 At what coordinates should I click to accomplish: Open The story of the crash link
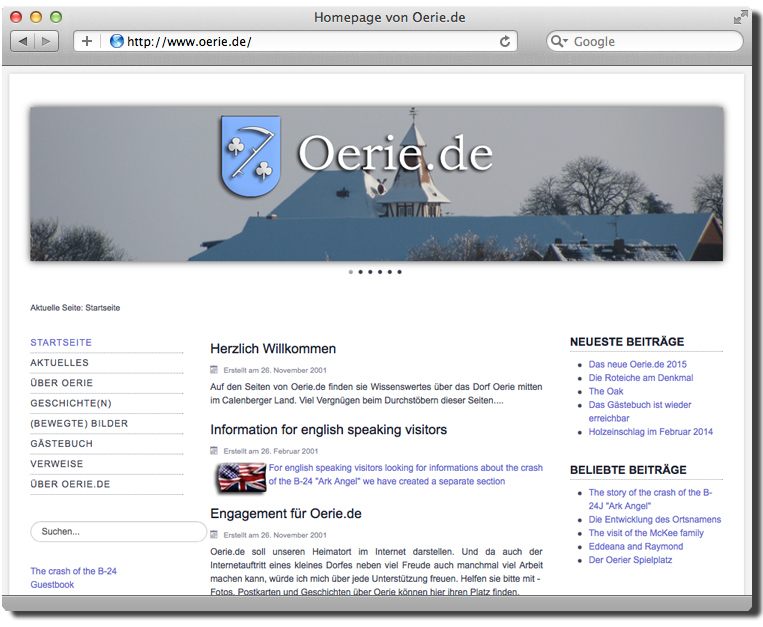pyautogui.click(x=650, y=499)
